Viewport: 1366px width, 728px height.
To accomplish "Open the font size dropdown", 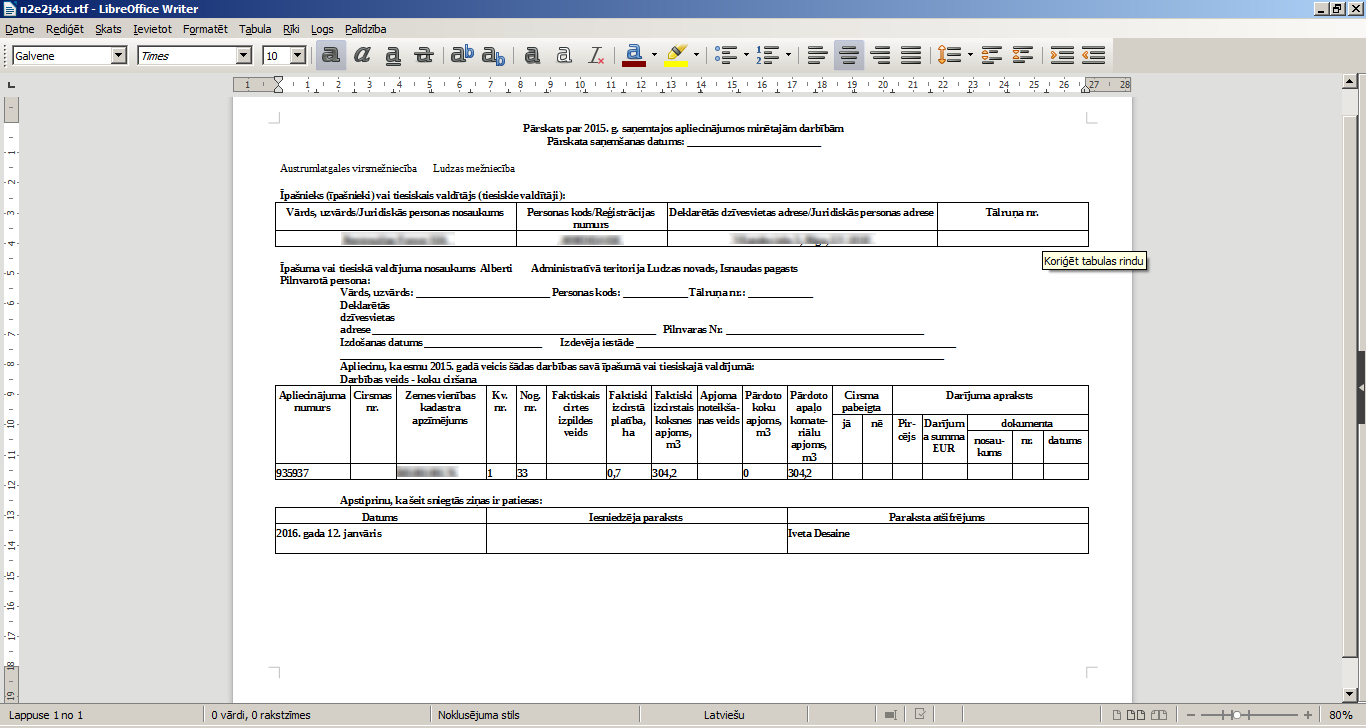I will (x=297, y=55).
